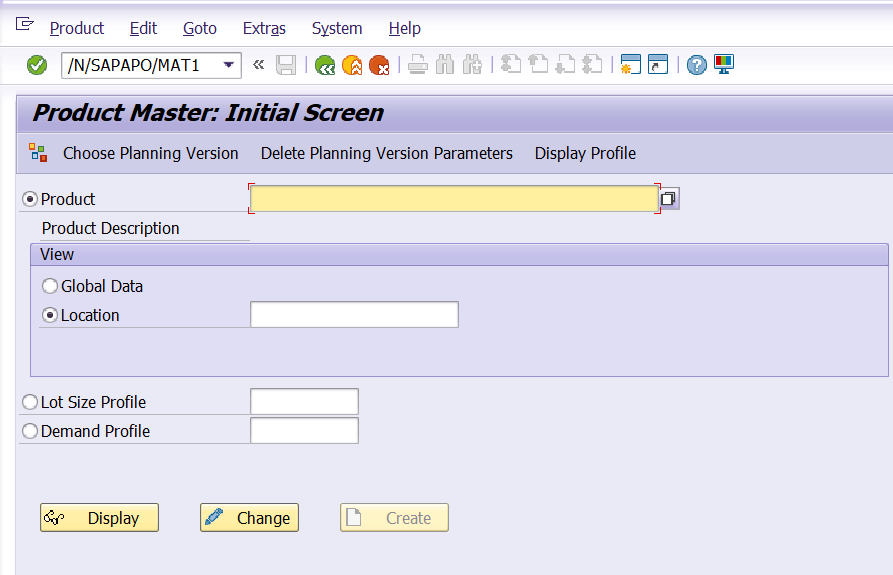Open Product field search help button
Image resolution: width=893 pixels, height=575 pixels.
tap(669, 199)
